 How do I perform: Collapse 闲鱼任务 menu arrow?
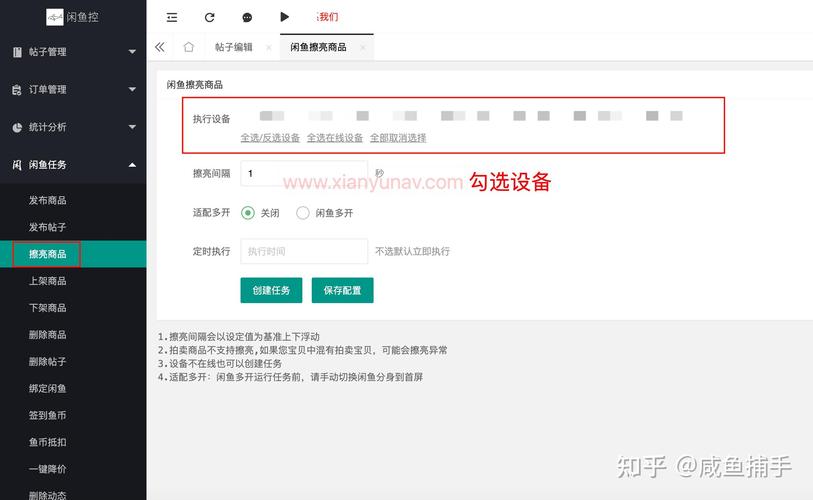click(x=132, y=165)
